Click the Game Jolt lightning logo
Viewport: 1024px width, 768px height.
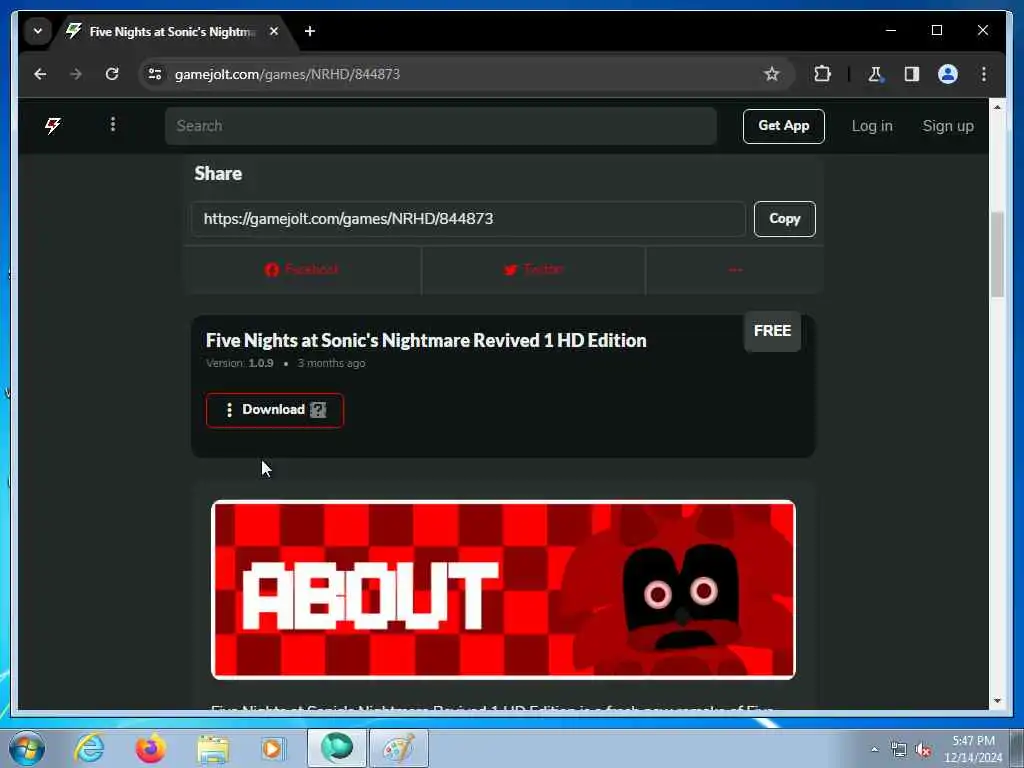[x=53, y=125]
